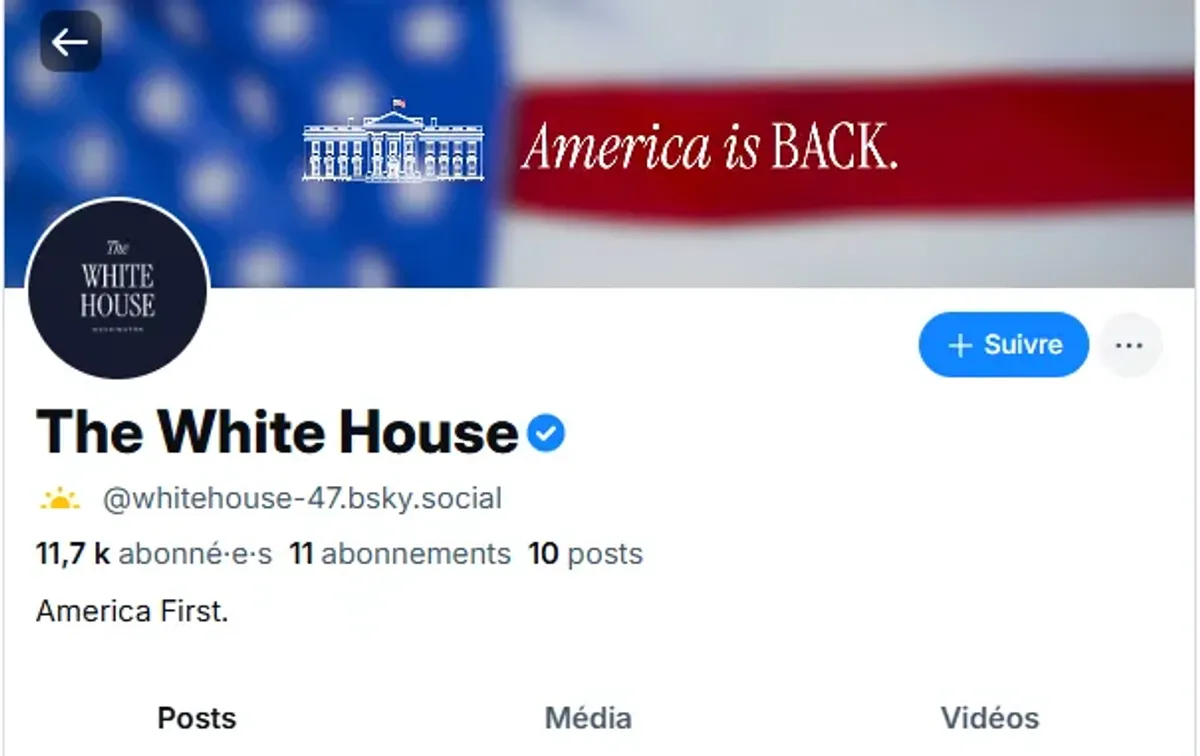1200x756 pixels.
Task: Click the "America First." bio text
Action: pos(133,611)
